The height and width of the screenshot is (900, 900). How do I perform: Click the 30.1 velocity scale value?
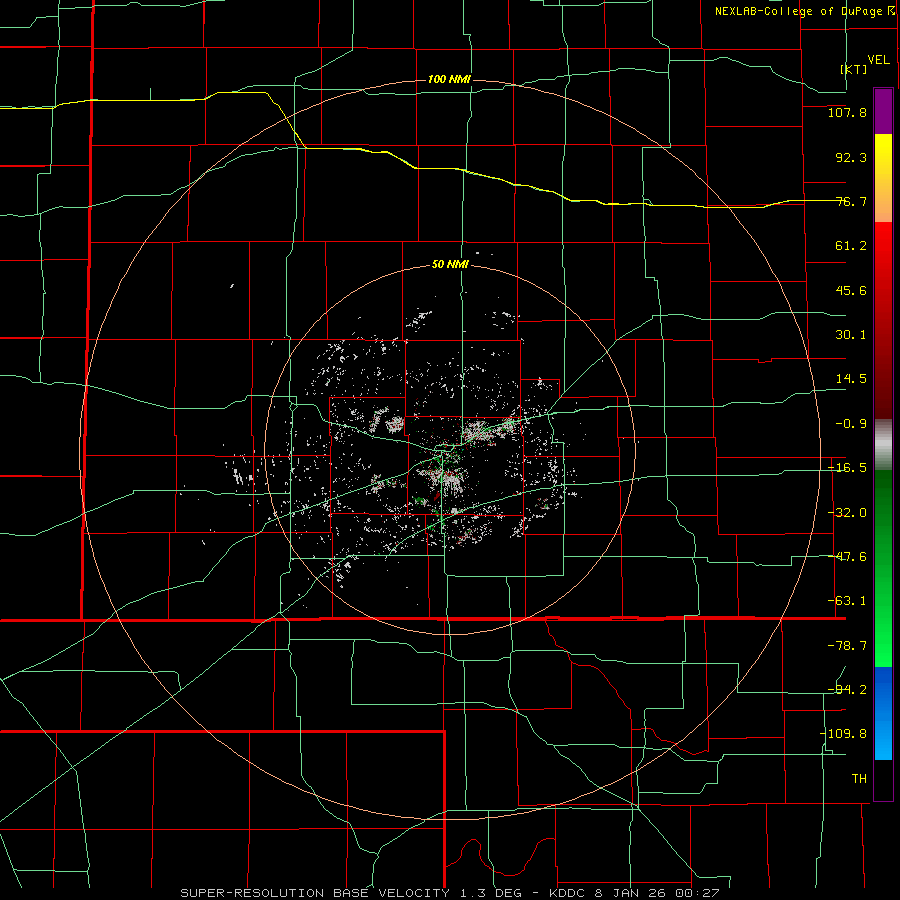coord(851,335)
